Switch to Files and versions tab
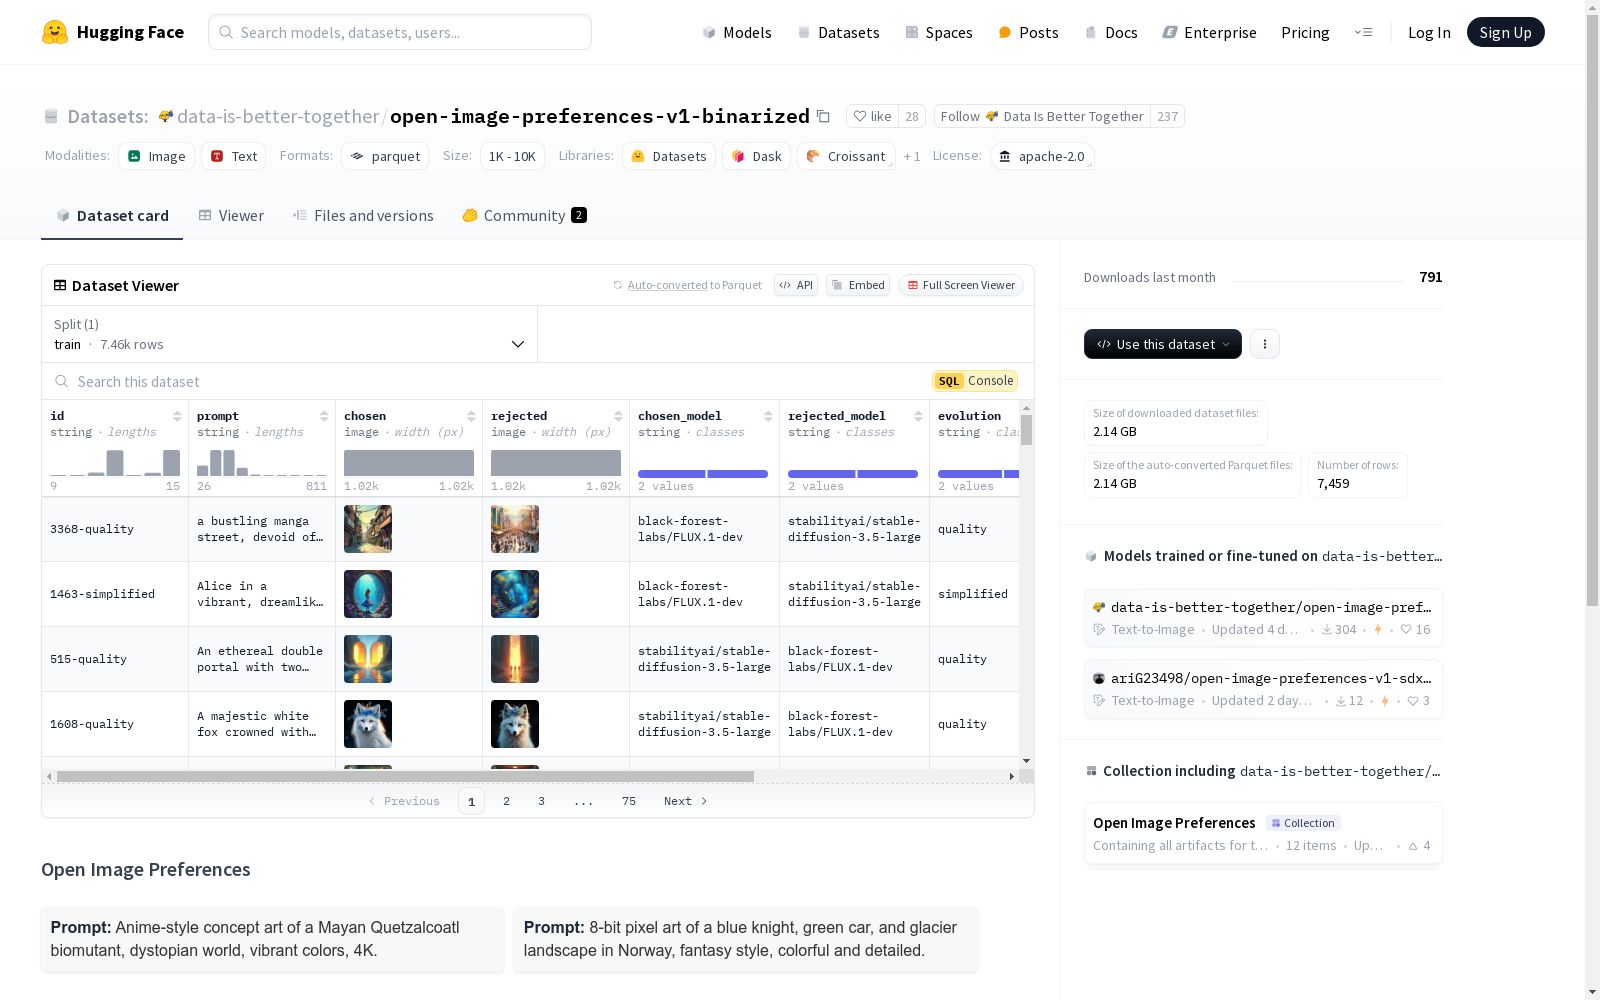 [363, 216]
